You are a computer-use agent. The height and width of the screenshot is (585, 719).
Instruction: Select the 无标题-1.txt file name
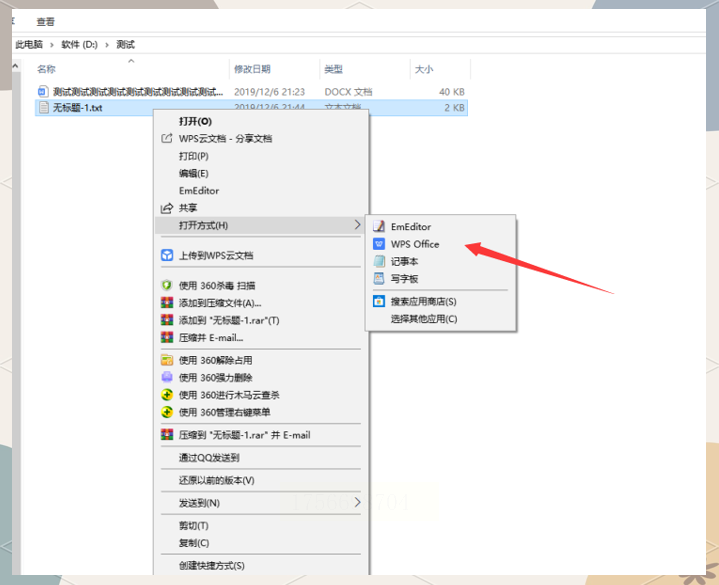77,108
